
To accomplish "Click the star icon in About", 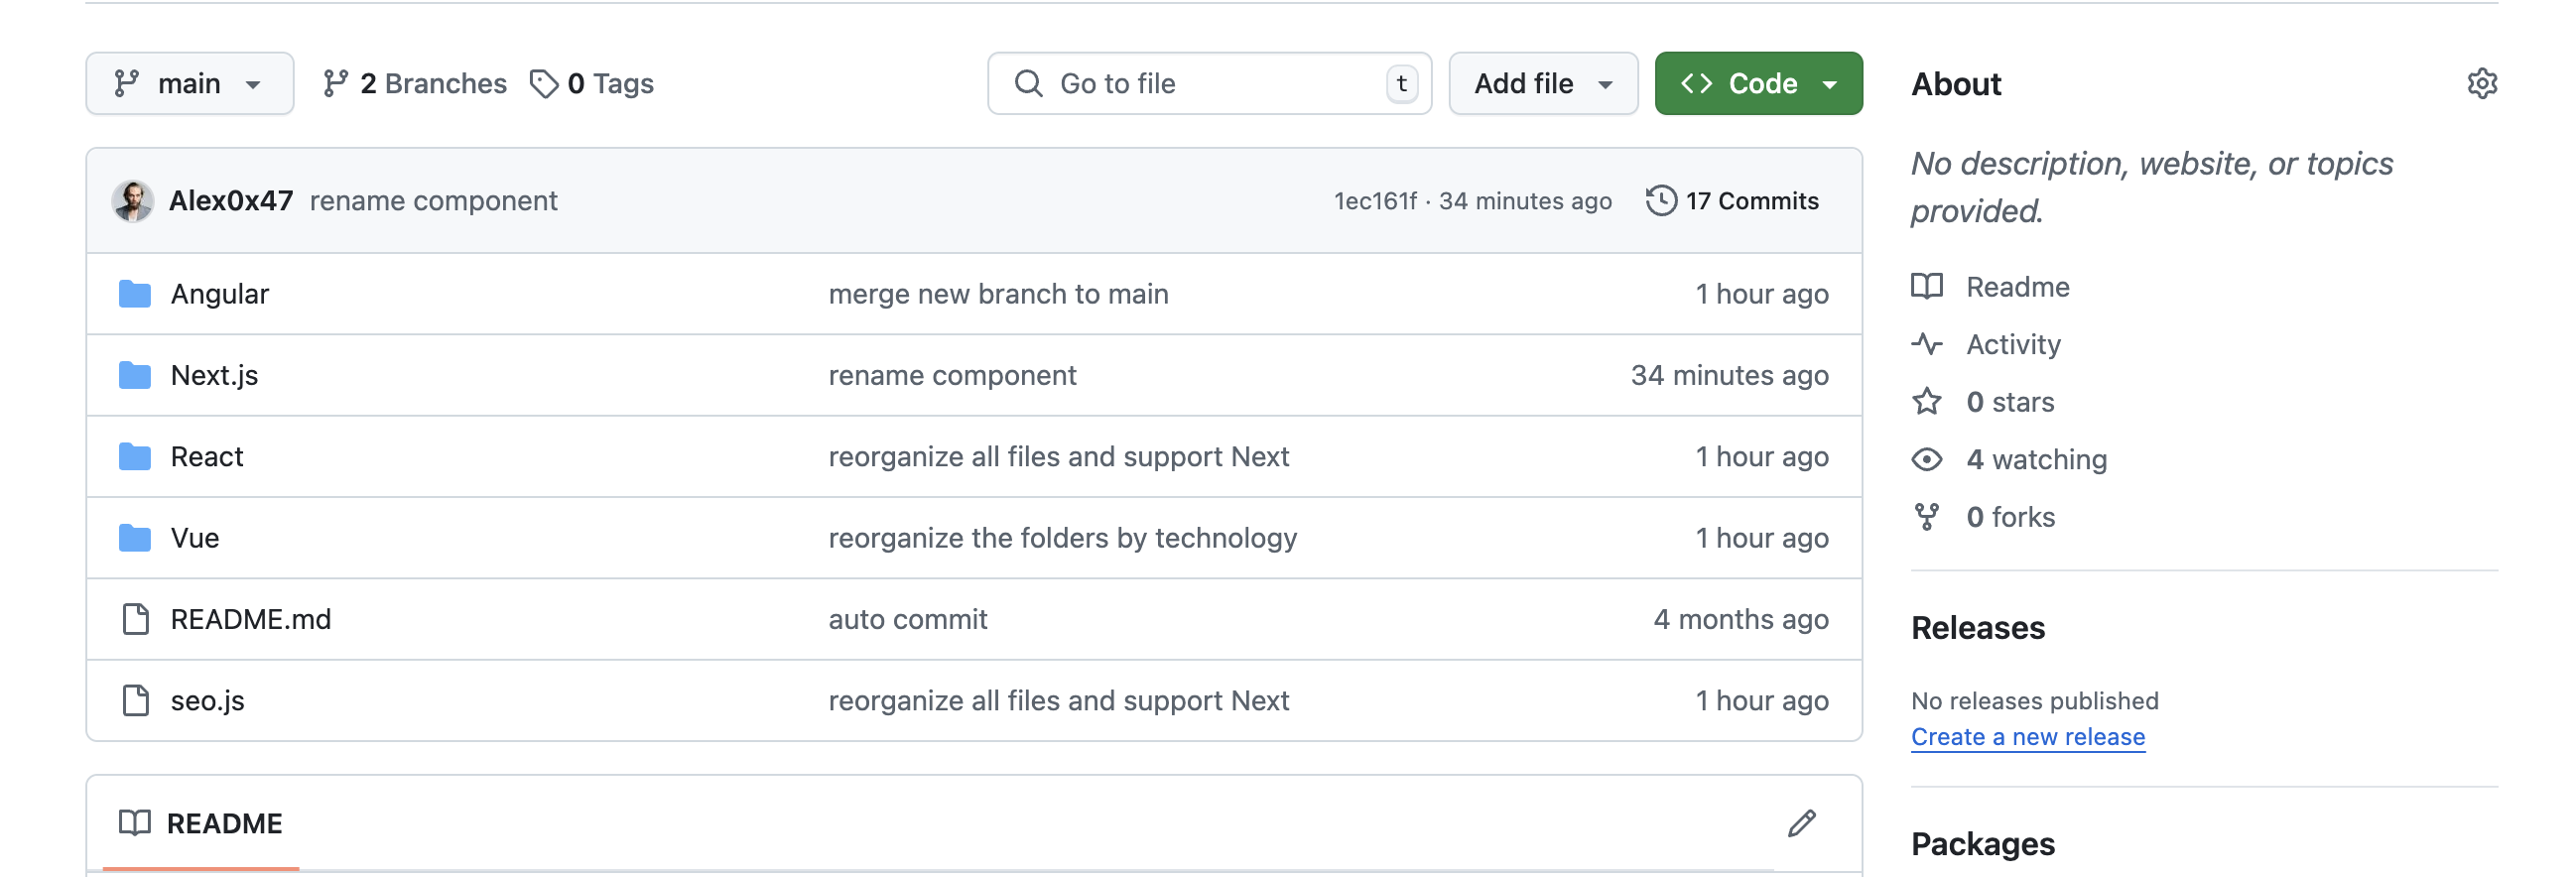I will point(1926,402).
